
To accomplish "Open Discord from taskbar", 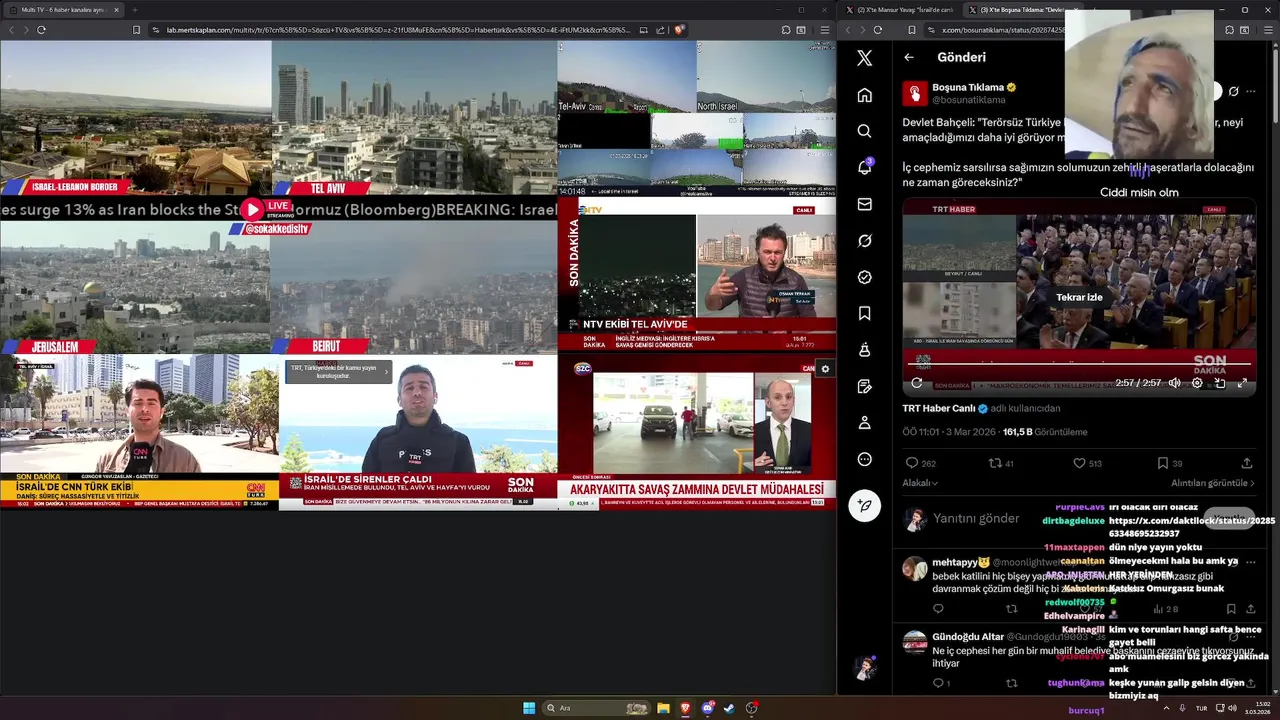I will (x=708, y=708).
